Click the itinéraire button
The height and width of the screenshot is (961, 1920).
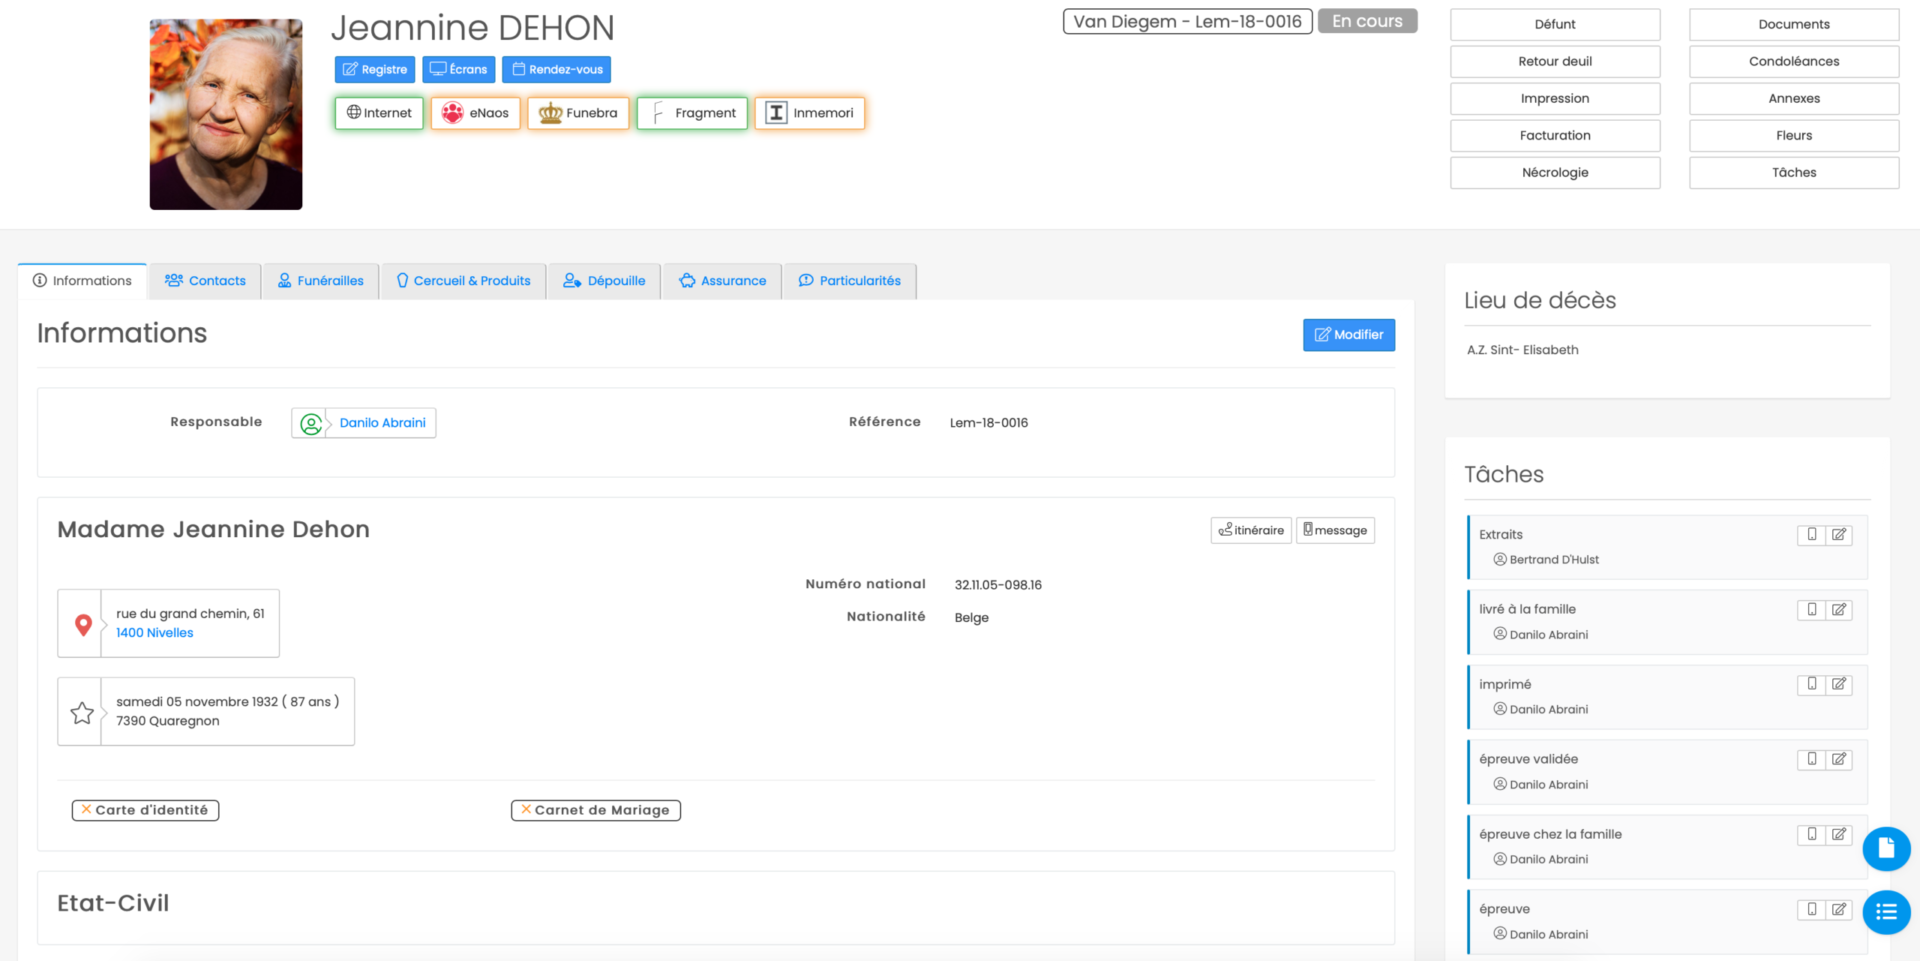[1251, 530]
